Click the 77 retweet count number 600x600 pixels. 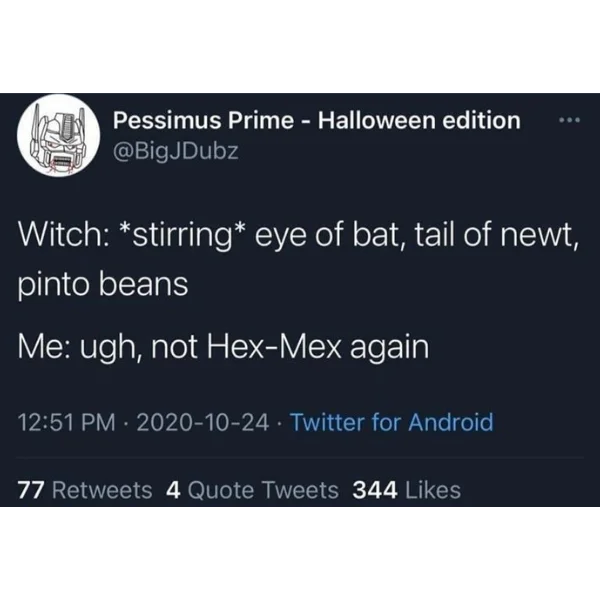31,490
